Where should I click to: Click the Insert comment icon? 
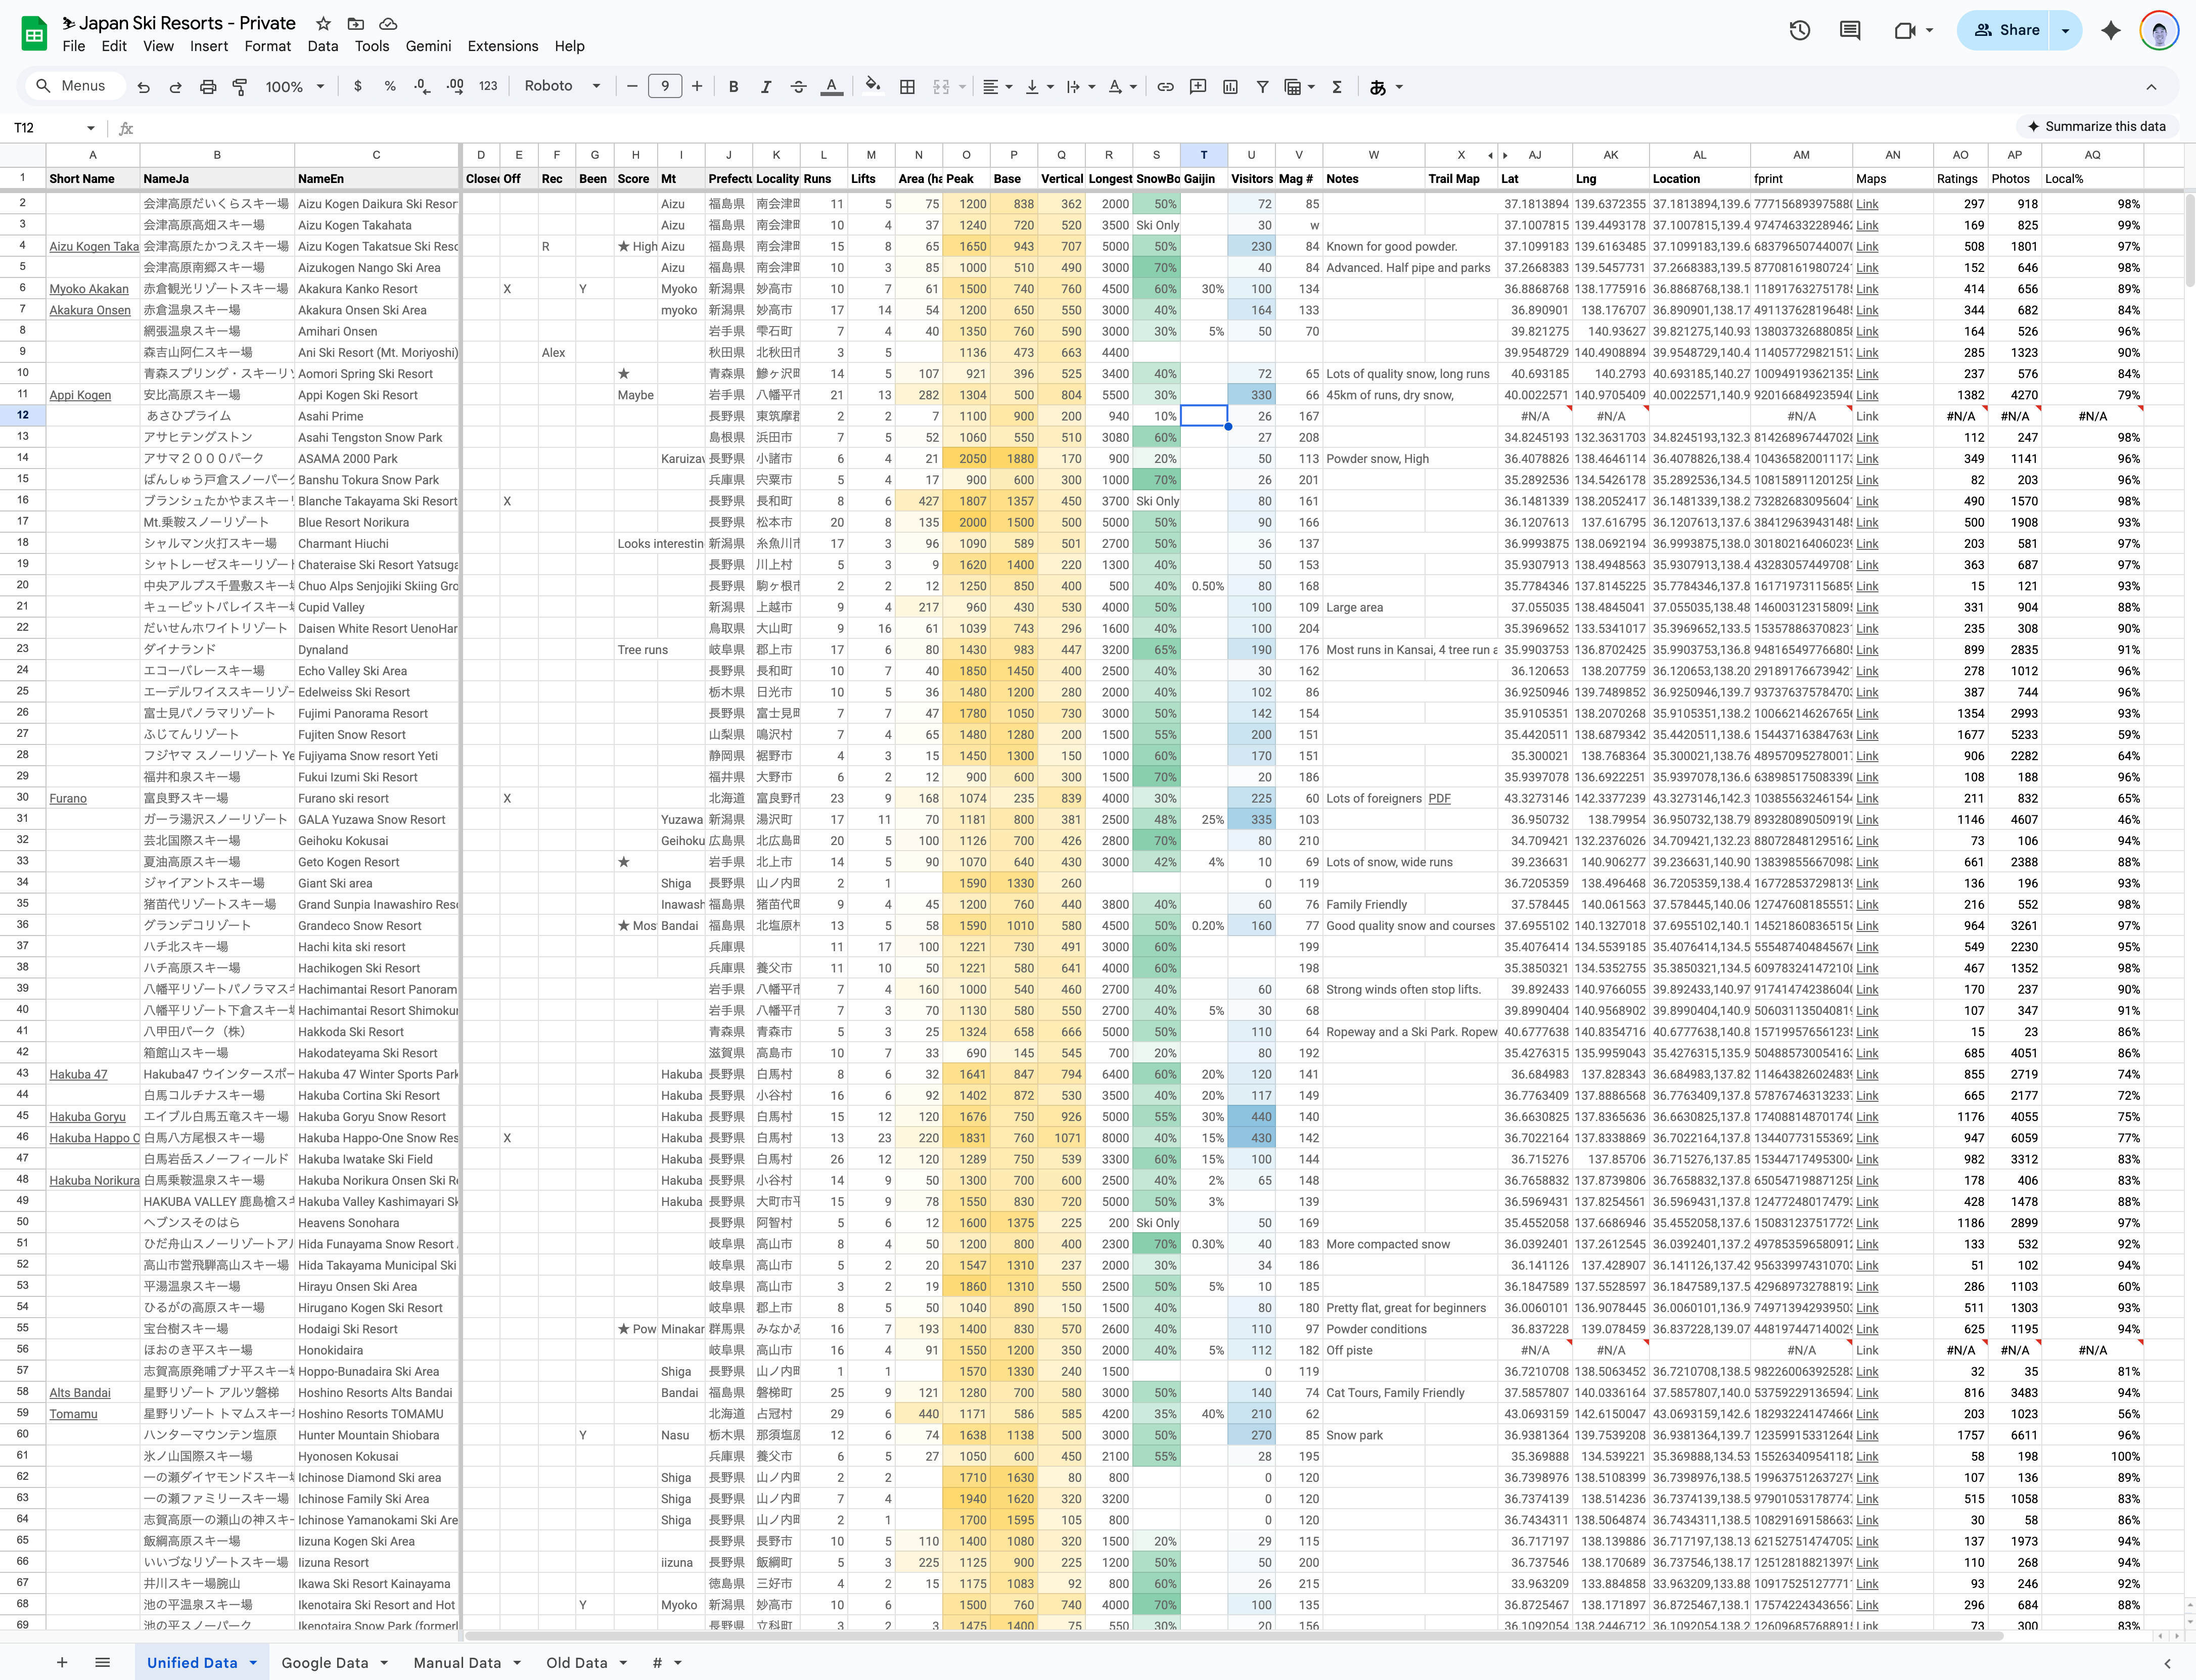pos(1197,87)
